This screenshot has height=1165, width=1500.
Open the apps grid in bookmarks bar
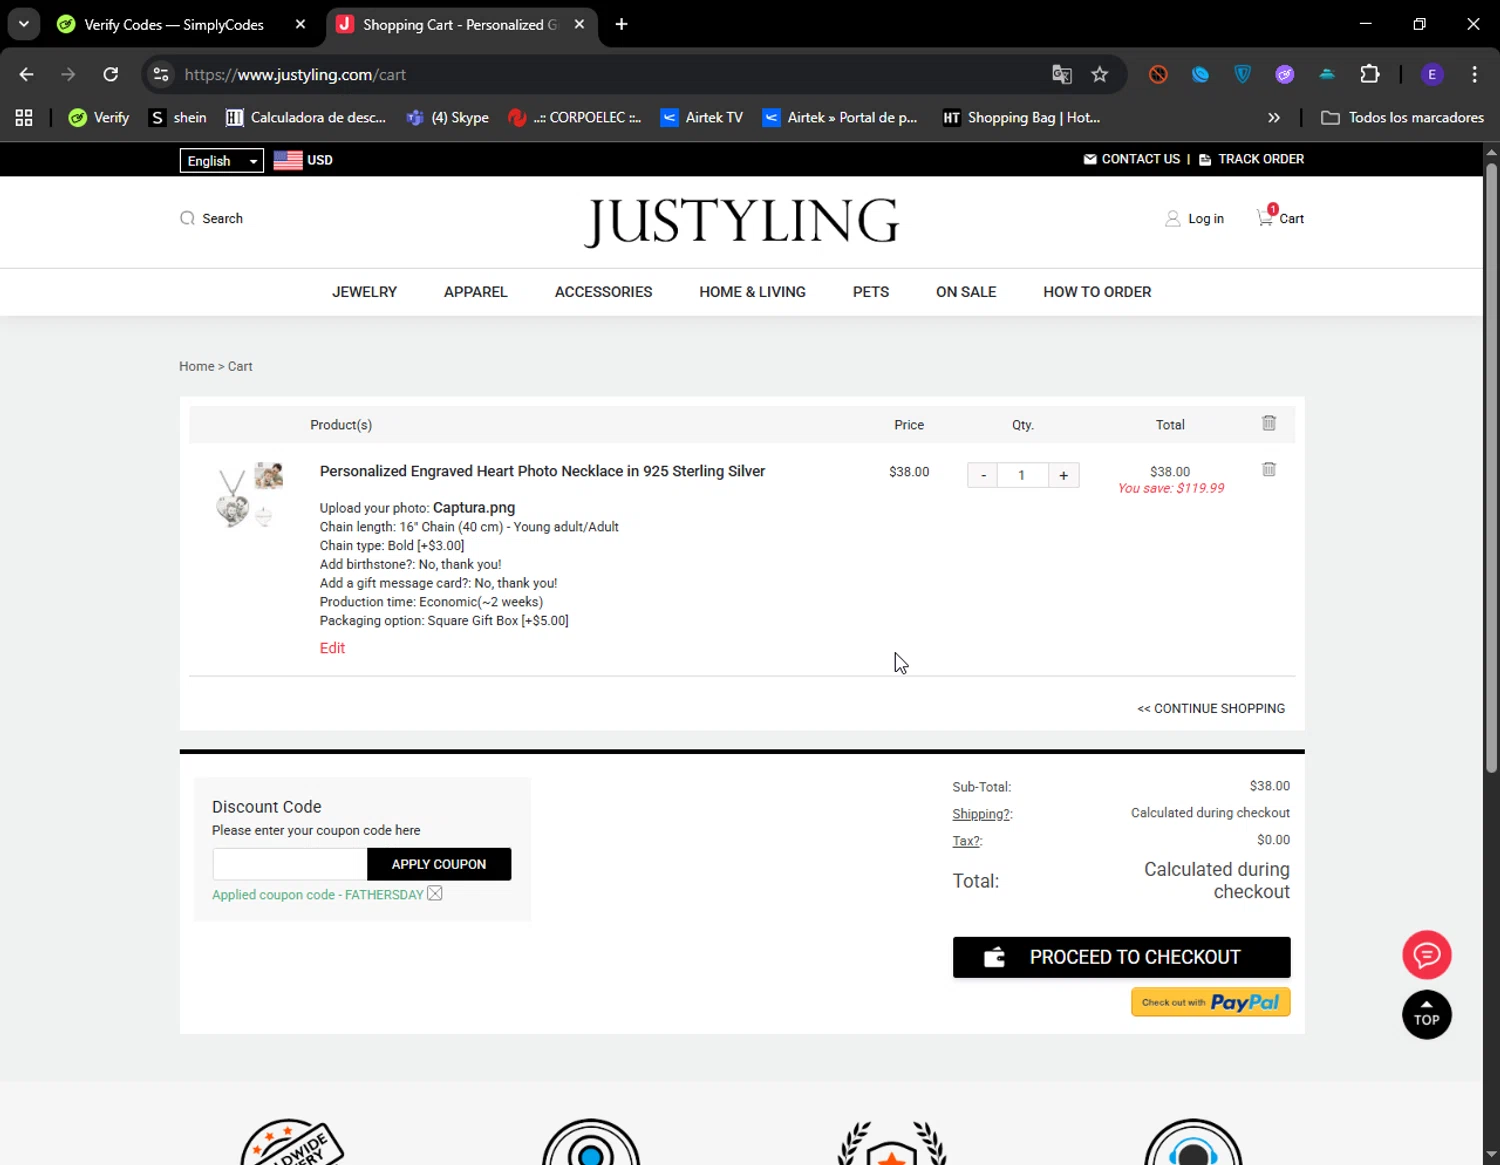click(24, 118)
